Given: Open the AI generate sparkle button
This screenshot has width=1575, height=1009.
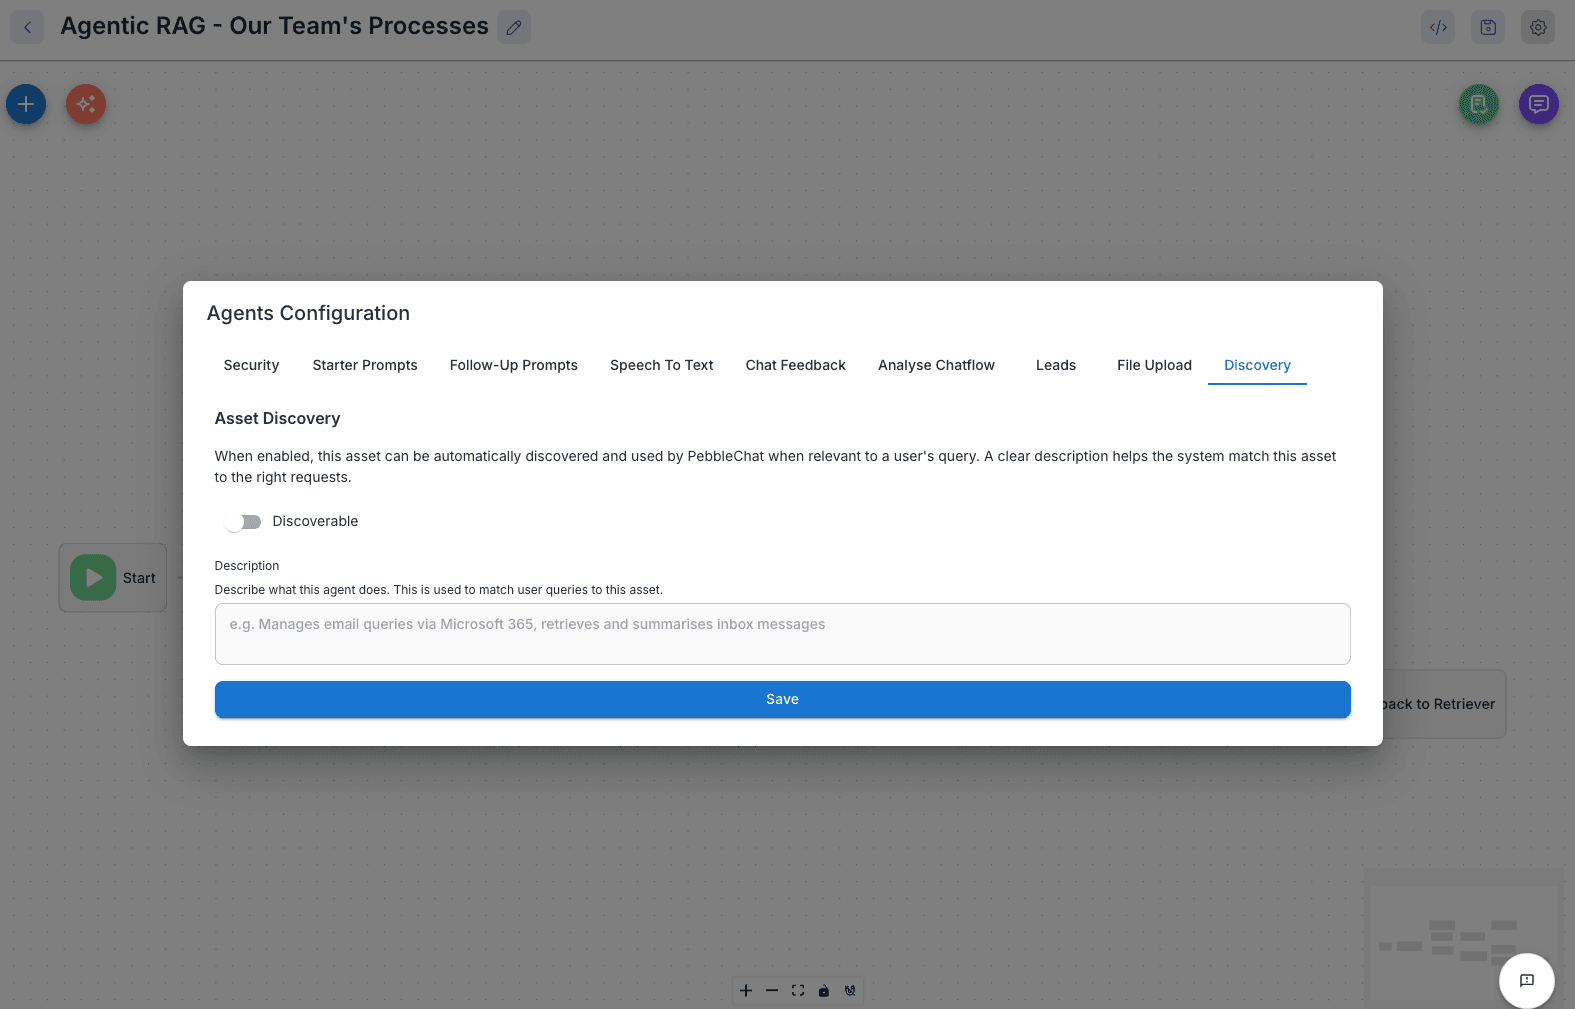Looking at the screenshot, I should 86,104.
